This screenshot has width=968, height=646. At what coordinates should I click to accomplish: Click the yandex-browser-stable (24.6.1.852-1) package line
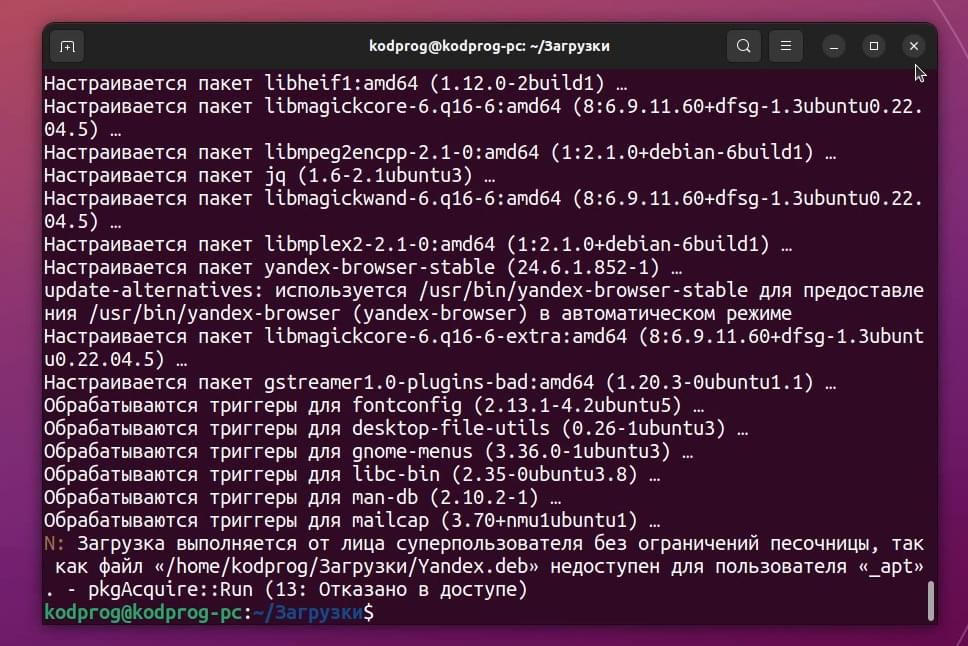tap(363, 267)
